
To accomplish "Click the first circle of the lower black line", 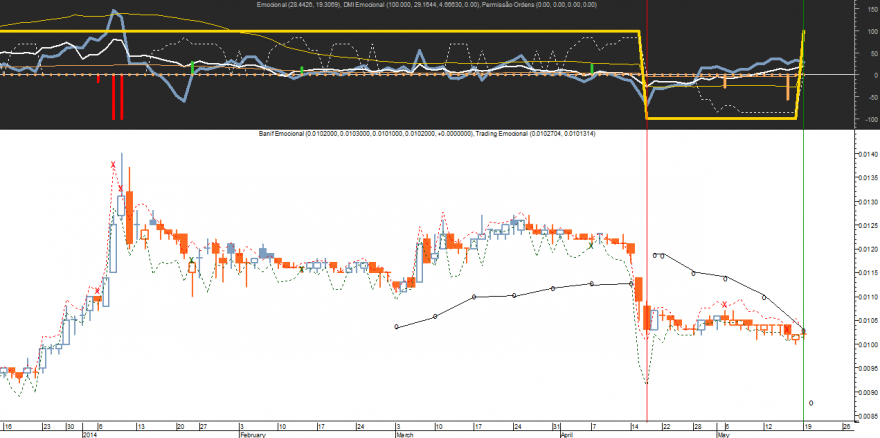I will 397,327.
